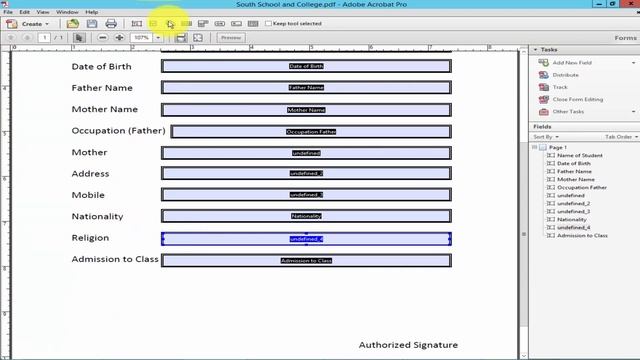
Task: Select Date of Birth in Fields list
Action: (573, 163)
